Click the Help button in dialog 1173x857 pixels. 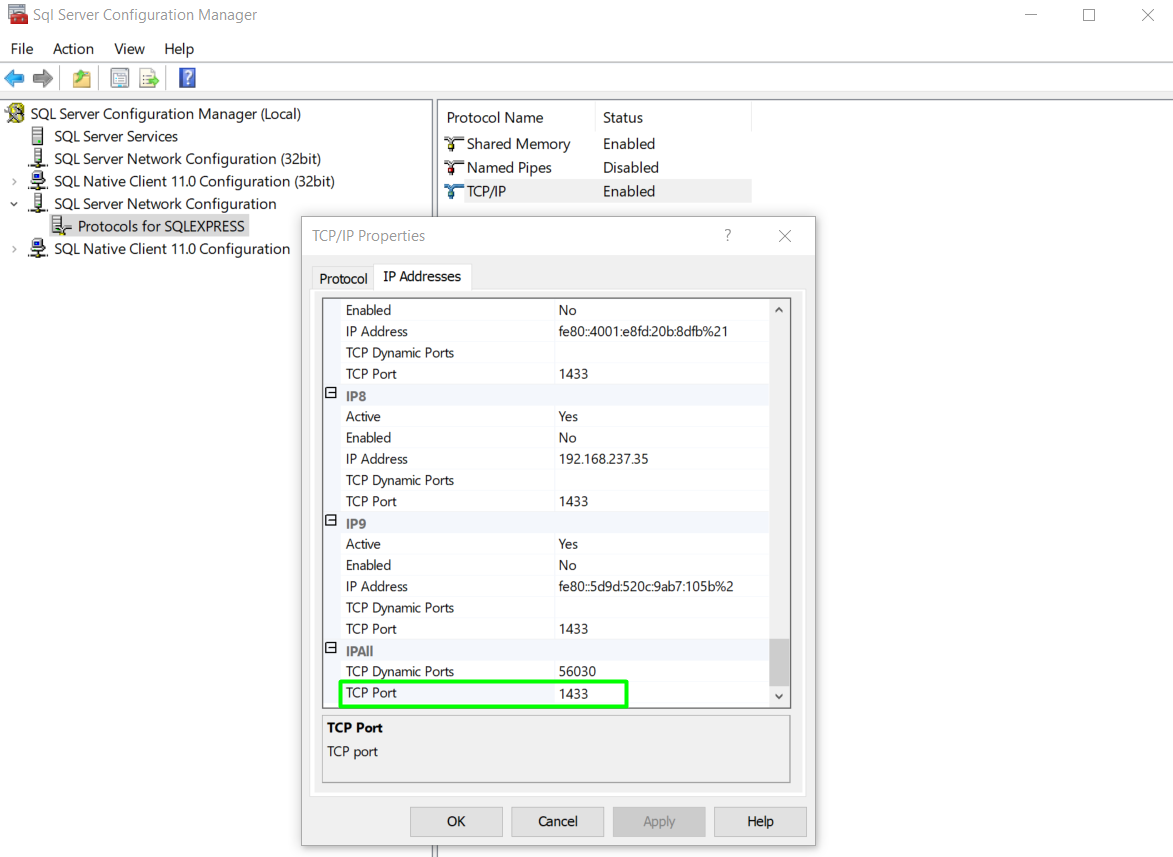coord(760,821)
